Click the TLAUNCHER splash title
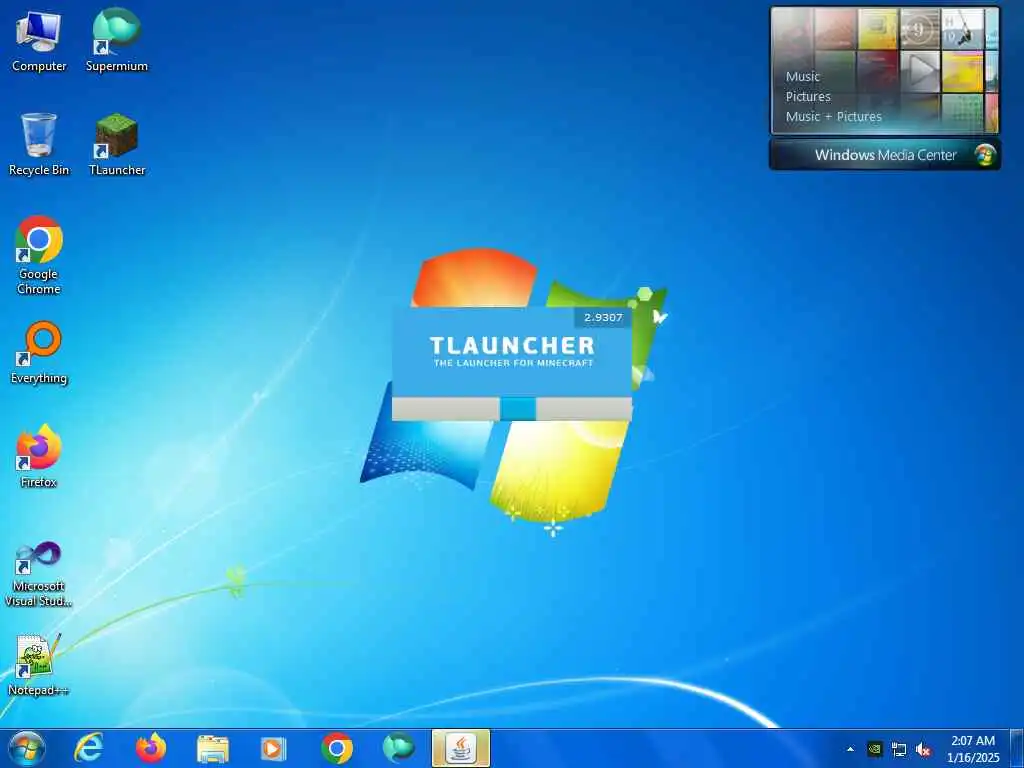This screenshot has height=768, width=1024. (x=512, y=345)
